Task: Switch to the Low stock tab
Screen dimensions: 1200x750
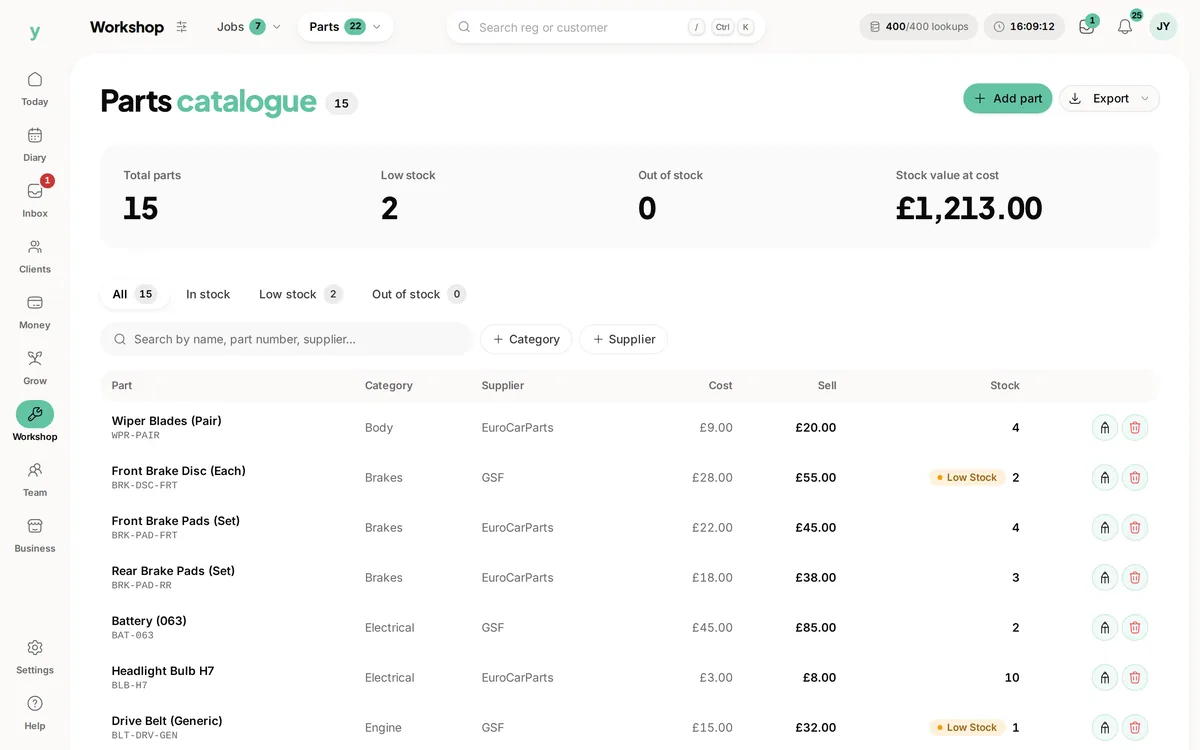Action: pos(300,294)
